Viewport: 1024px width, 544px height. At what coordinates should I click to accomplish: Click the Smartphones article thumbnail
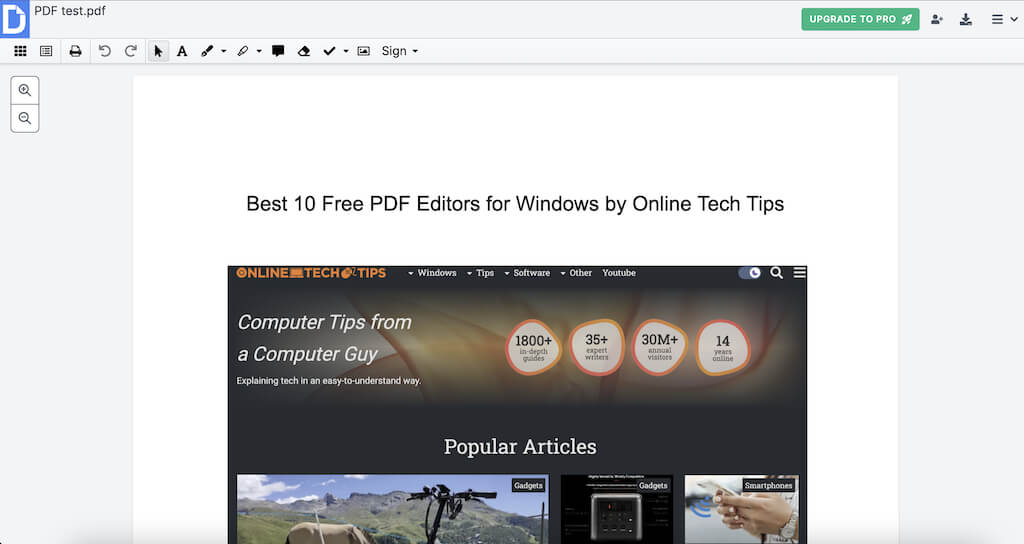tap(741, 509)
